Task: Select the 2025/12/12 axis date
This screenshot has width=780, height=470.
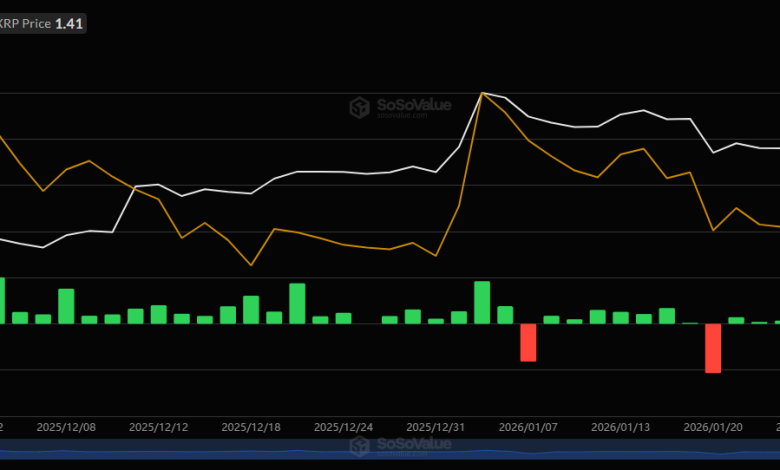Action: (x=158, y=426)
